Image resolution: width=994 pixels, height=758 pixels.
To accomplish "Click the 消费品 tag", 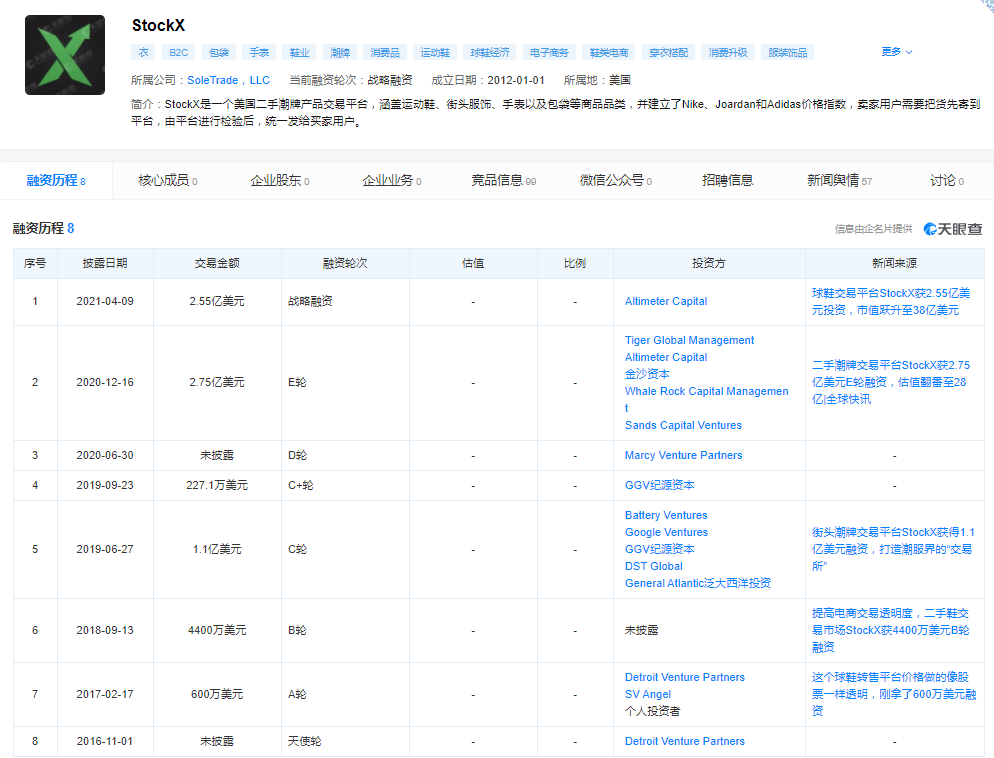I will click(x=385, y=53).
